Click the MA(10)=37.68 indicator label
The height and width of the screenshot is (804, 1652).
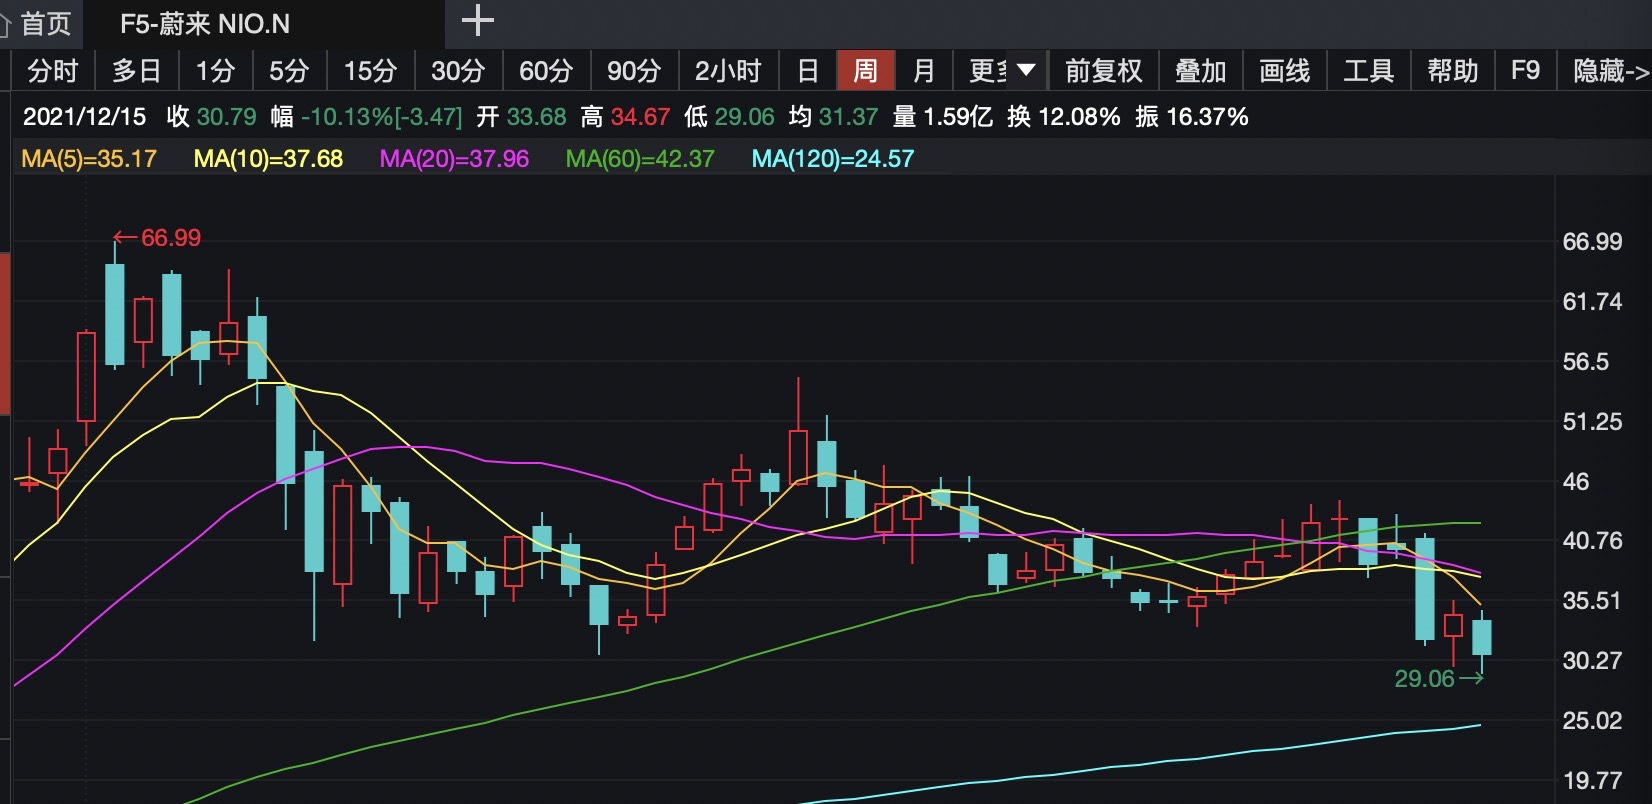click(x=268, y=159)
